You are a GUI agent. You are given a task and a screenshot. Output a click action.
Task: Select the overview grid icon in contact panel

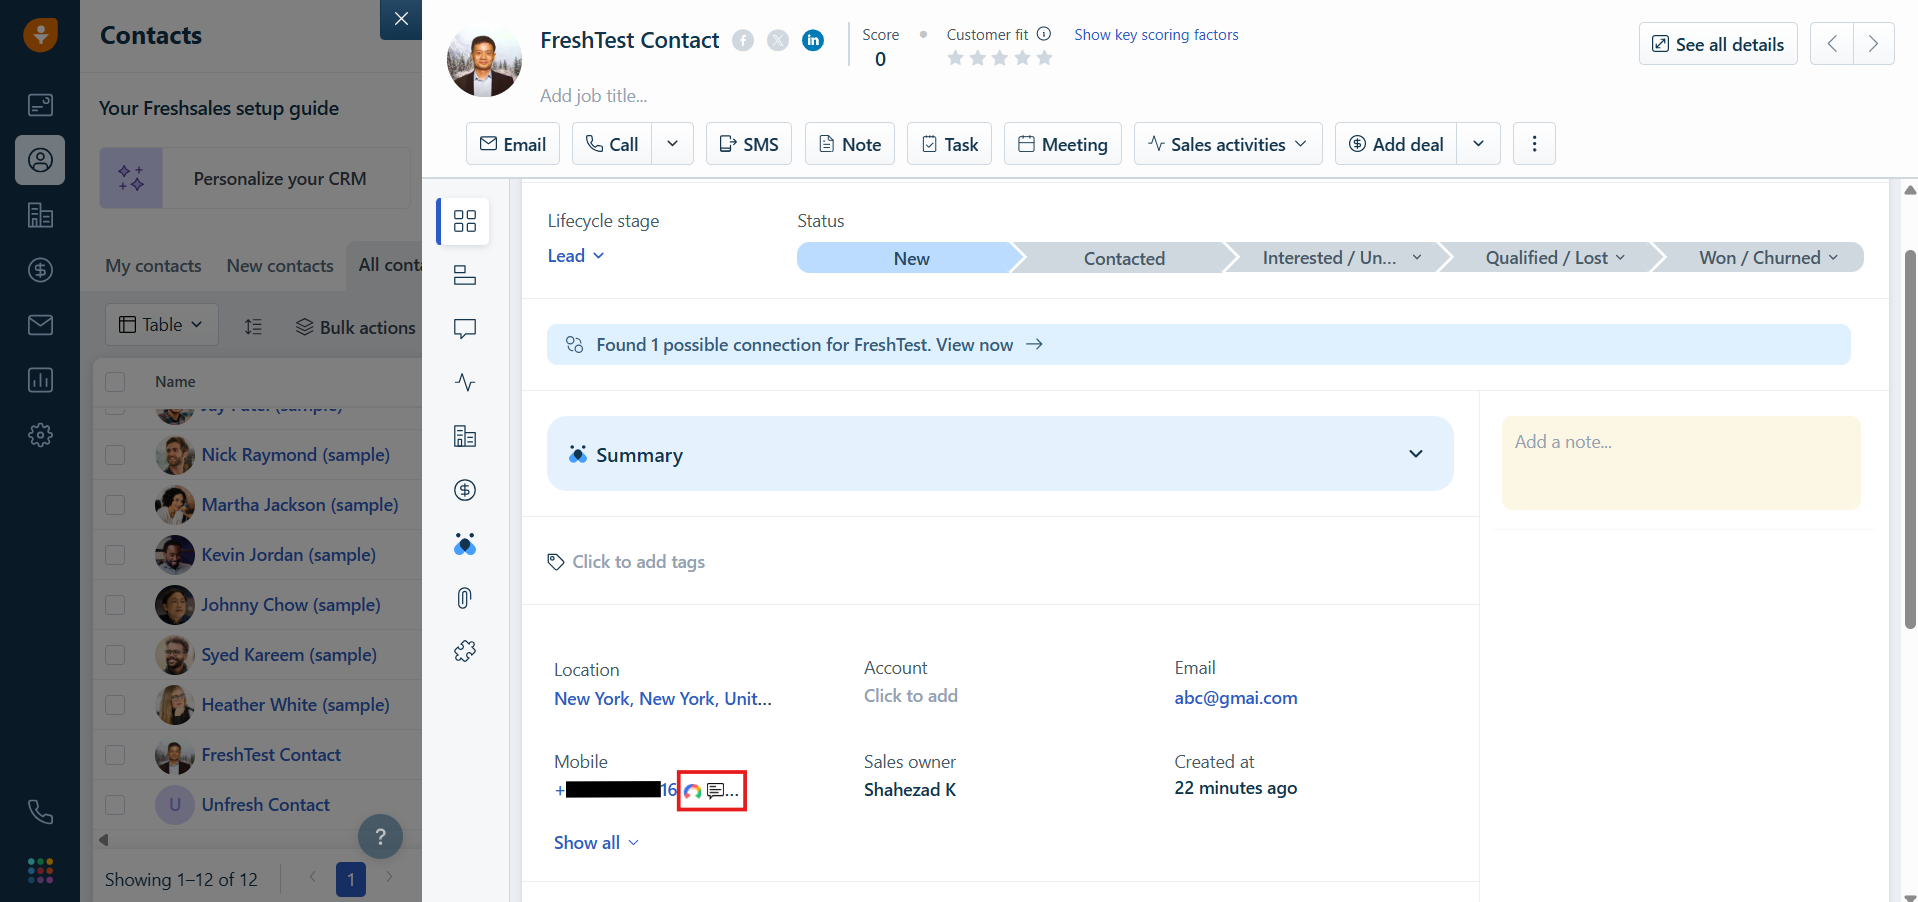(x=465, y=221)
